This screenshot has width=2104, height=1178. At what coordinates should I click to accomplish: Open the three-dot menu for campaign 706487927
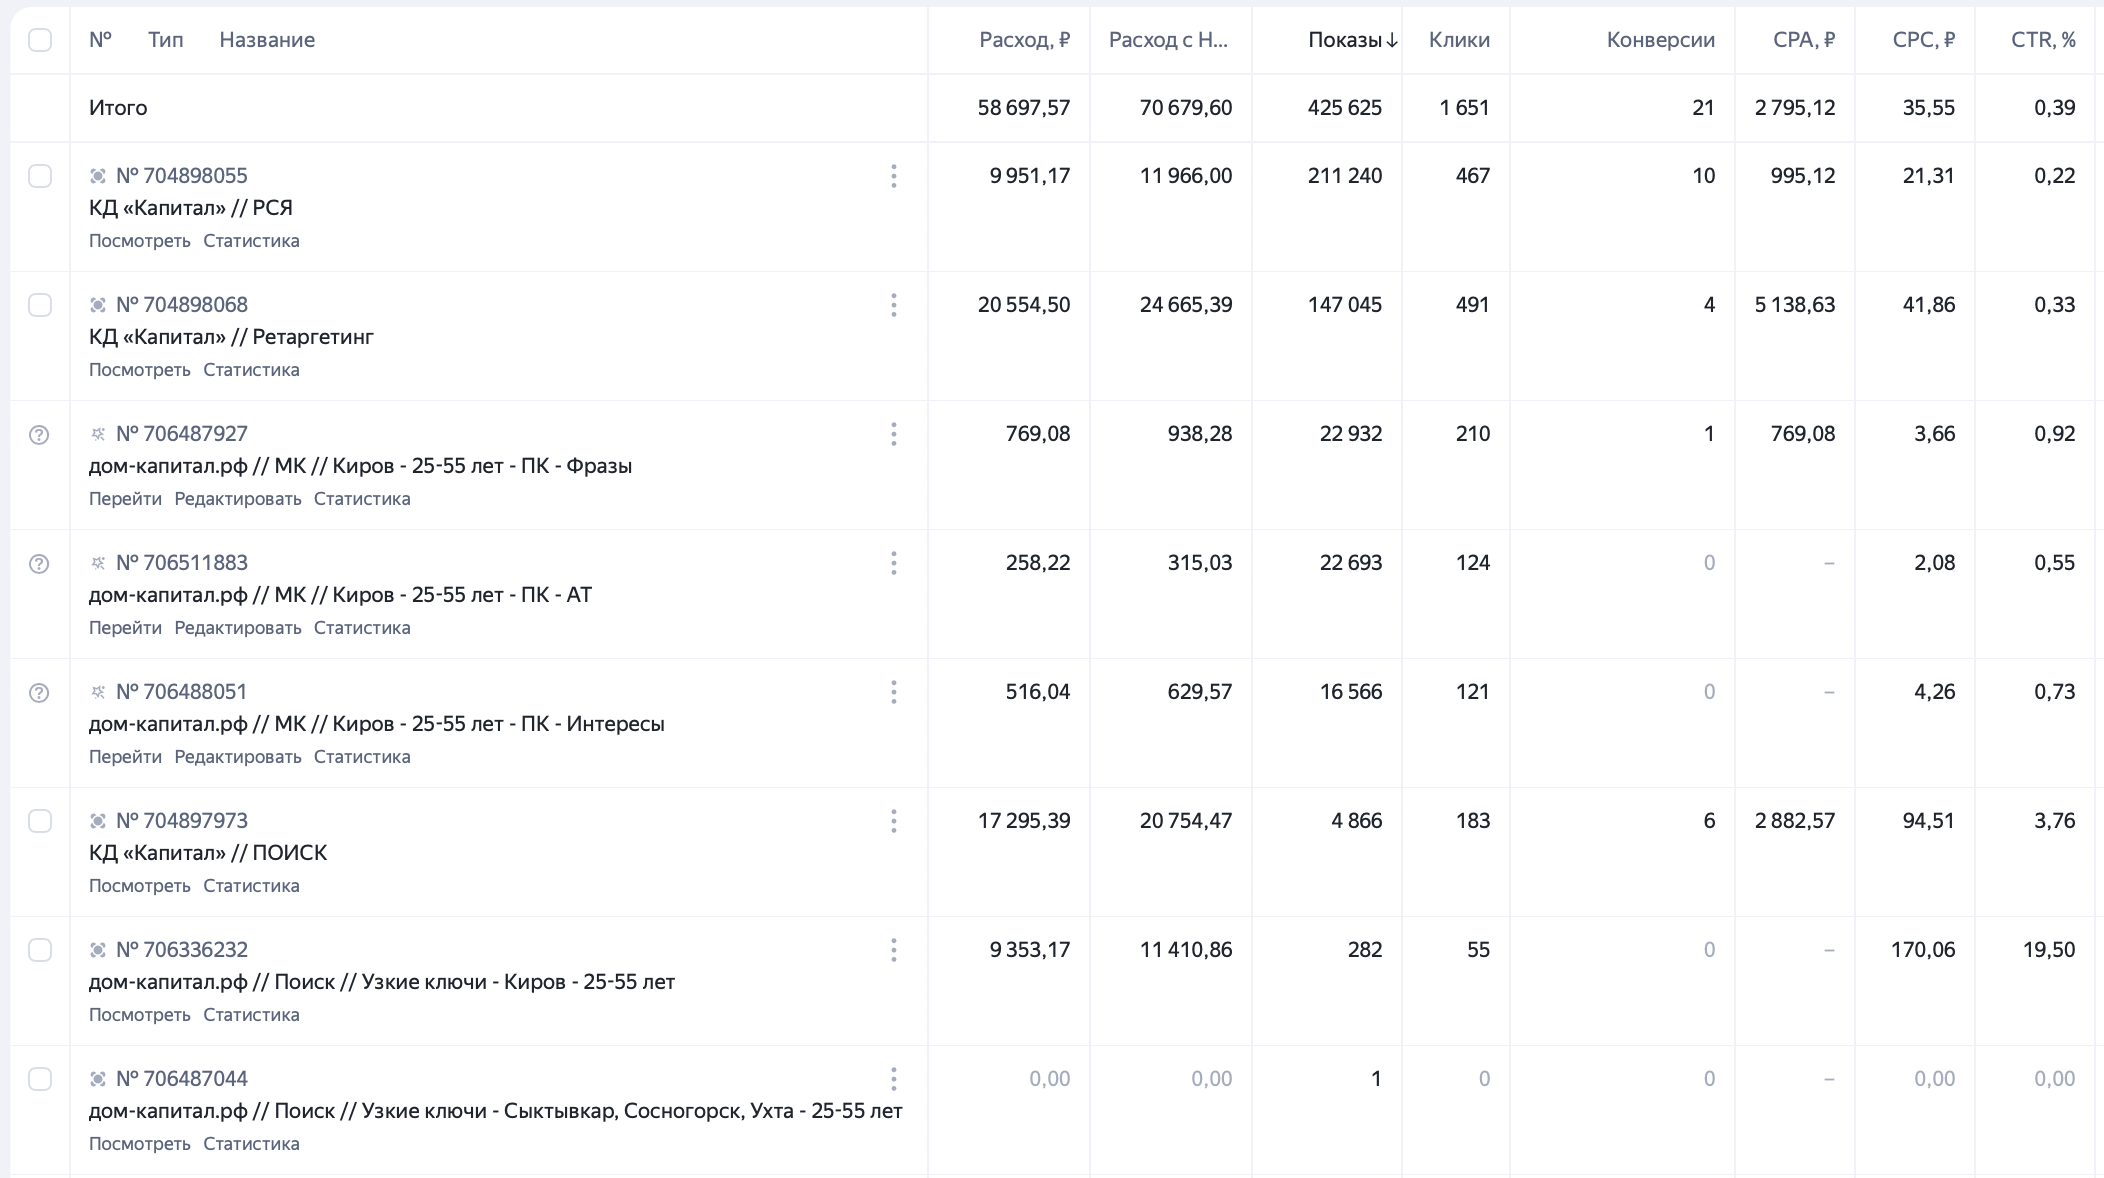click(893, 434)
